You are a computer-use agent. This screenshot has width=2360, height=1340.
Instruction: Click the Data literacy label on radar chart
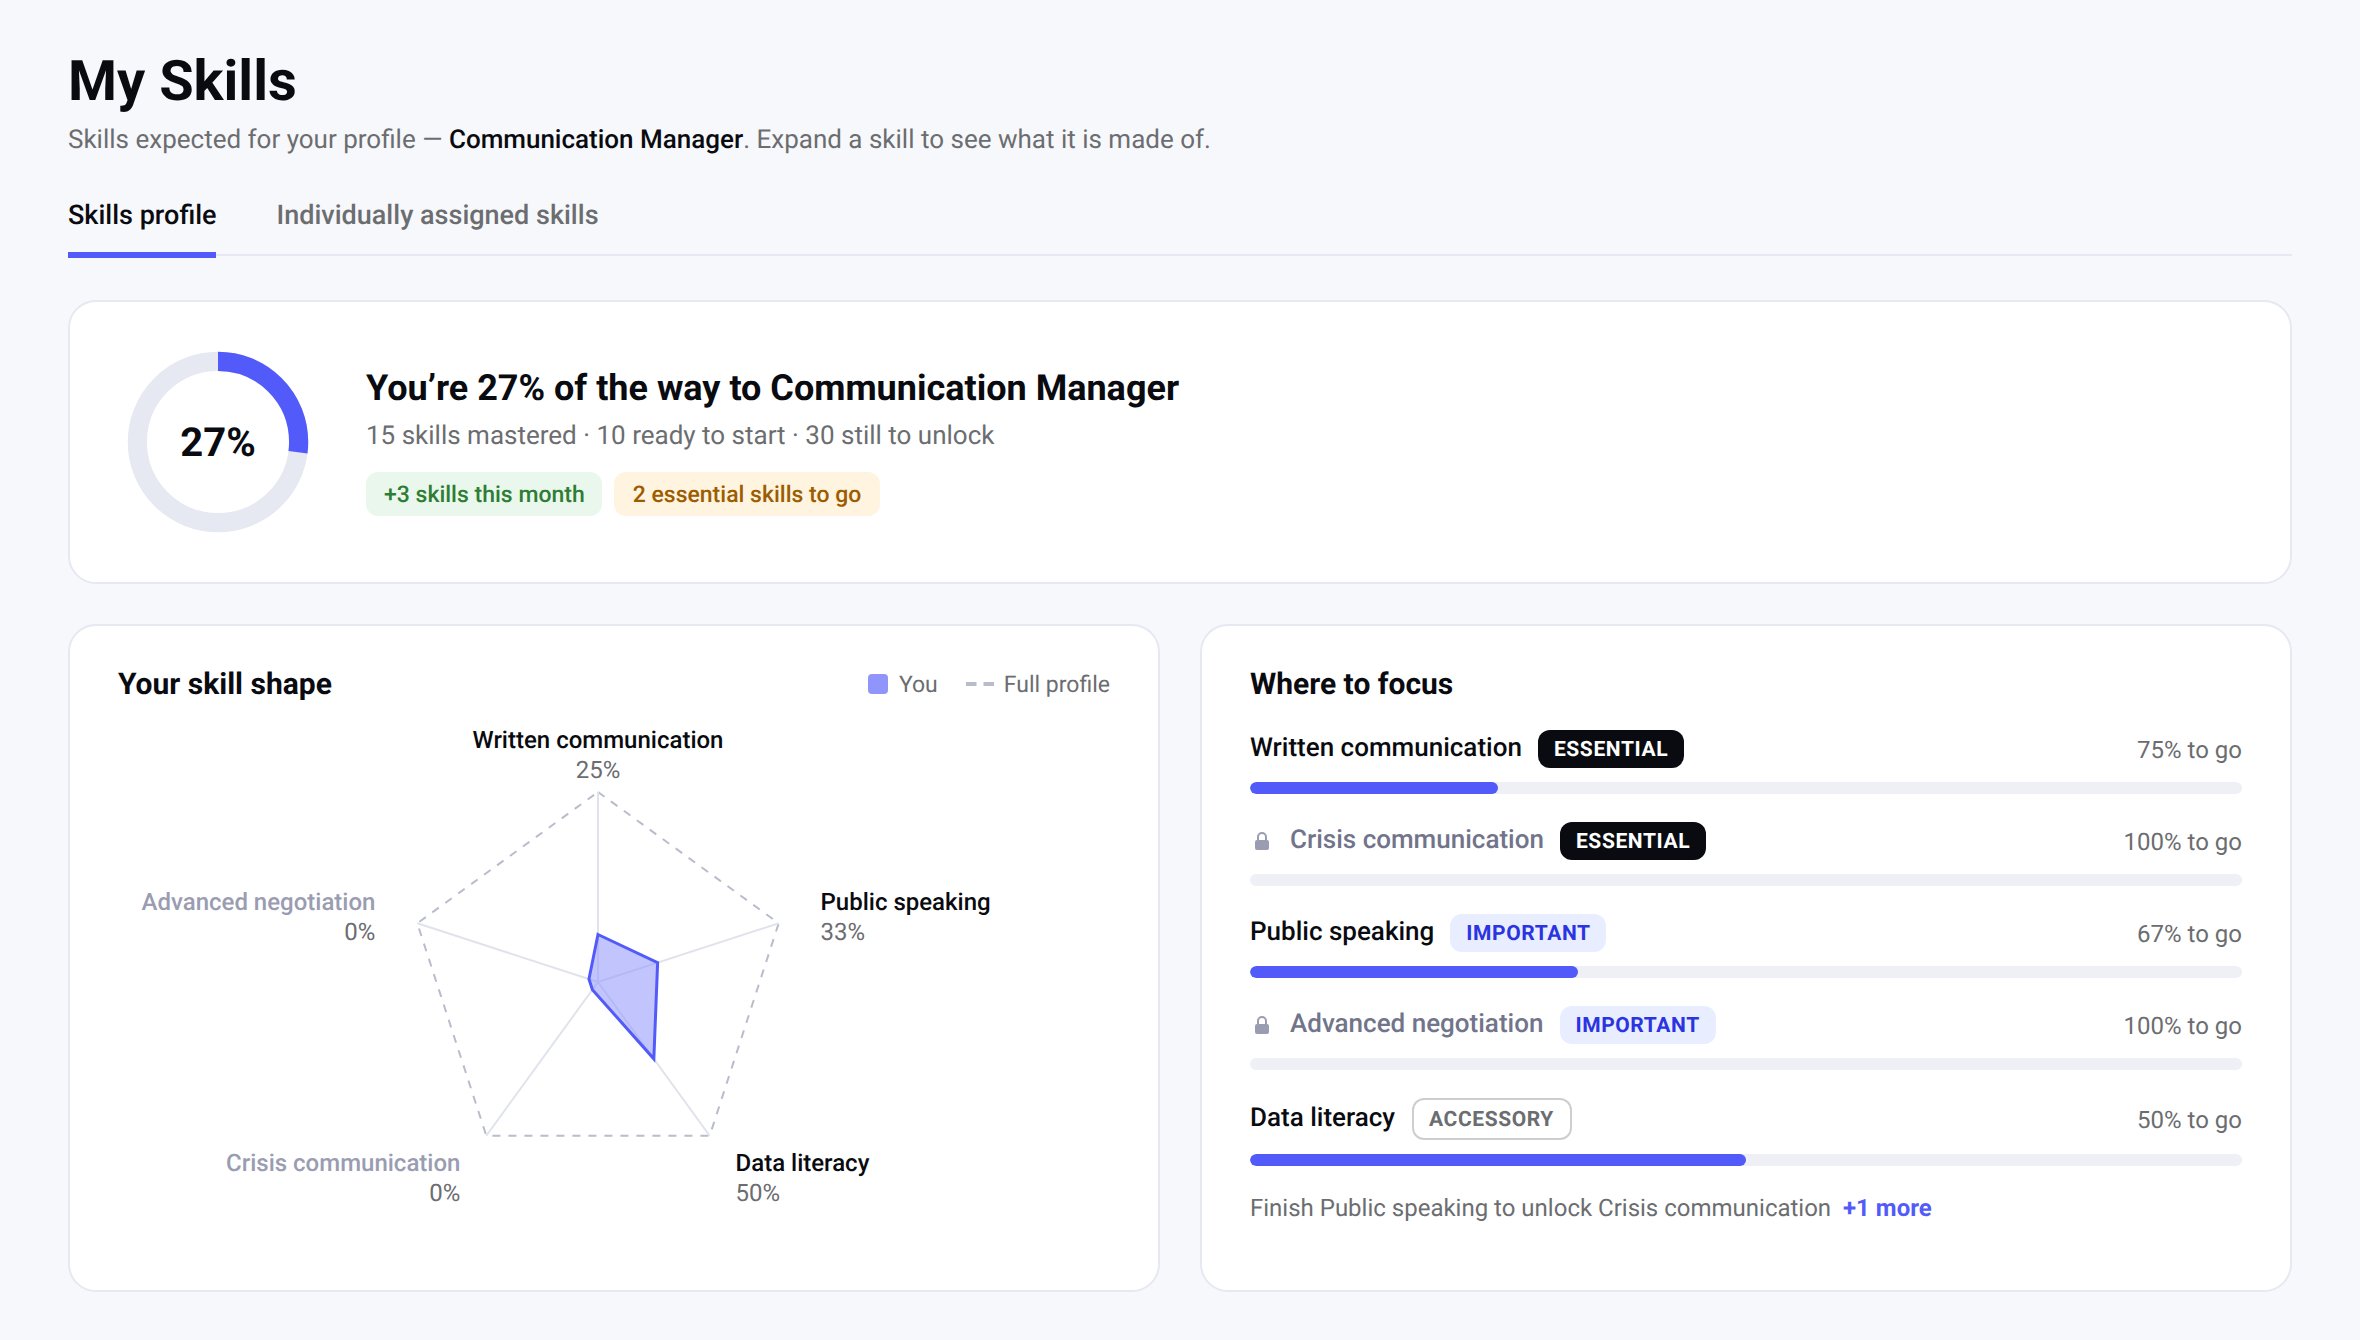[802, 1163]
